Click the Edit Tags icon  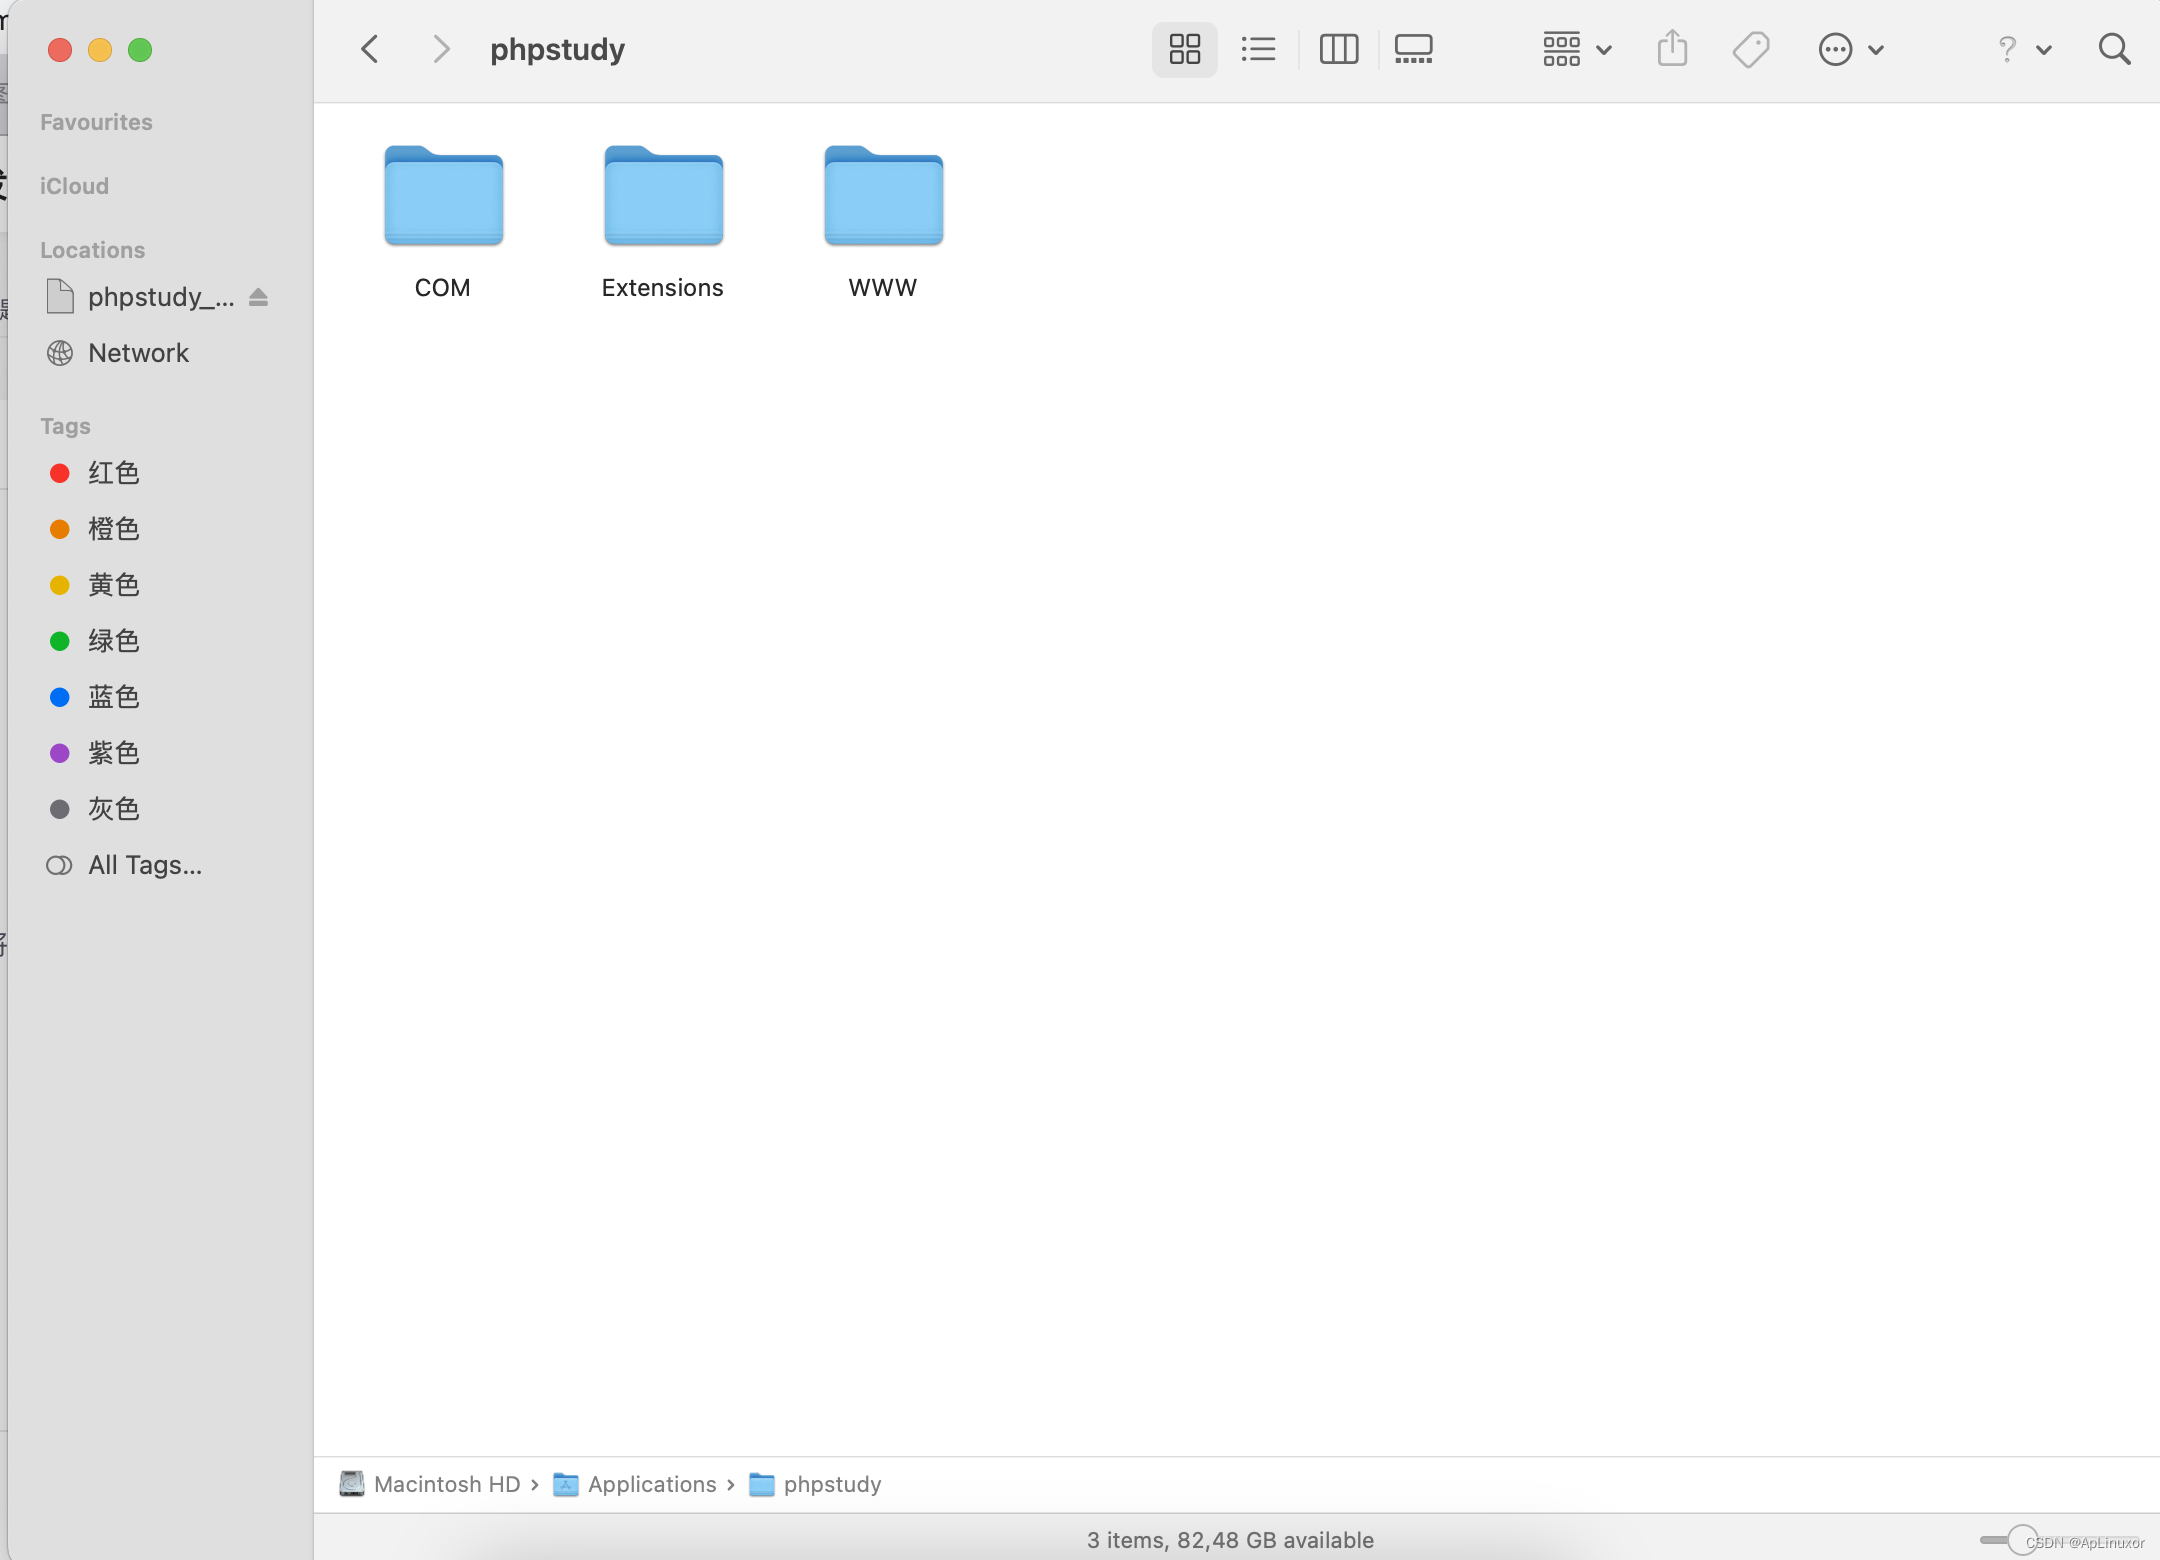coord(1750,49)
